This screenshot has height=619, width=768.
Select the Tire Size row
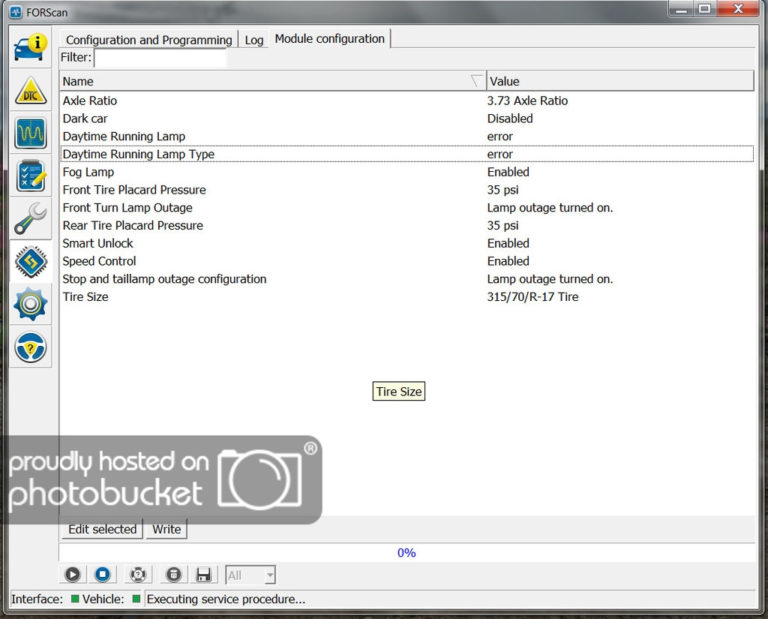407,297
